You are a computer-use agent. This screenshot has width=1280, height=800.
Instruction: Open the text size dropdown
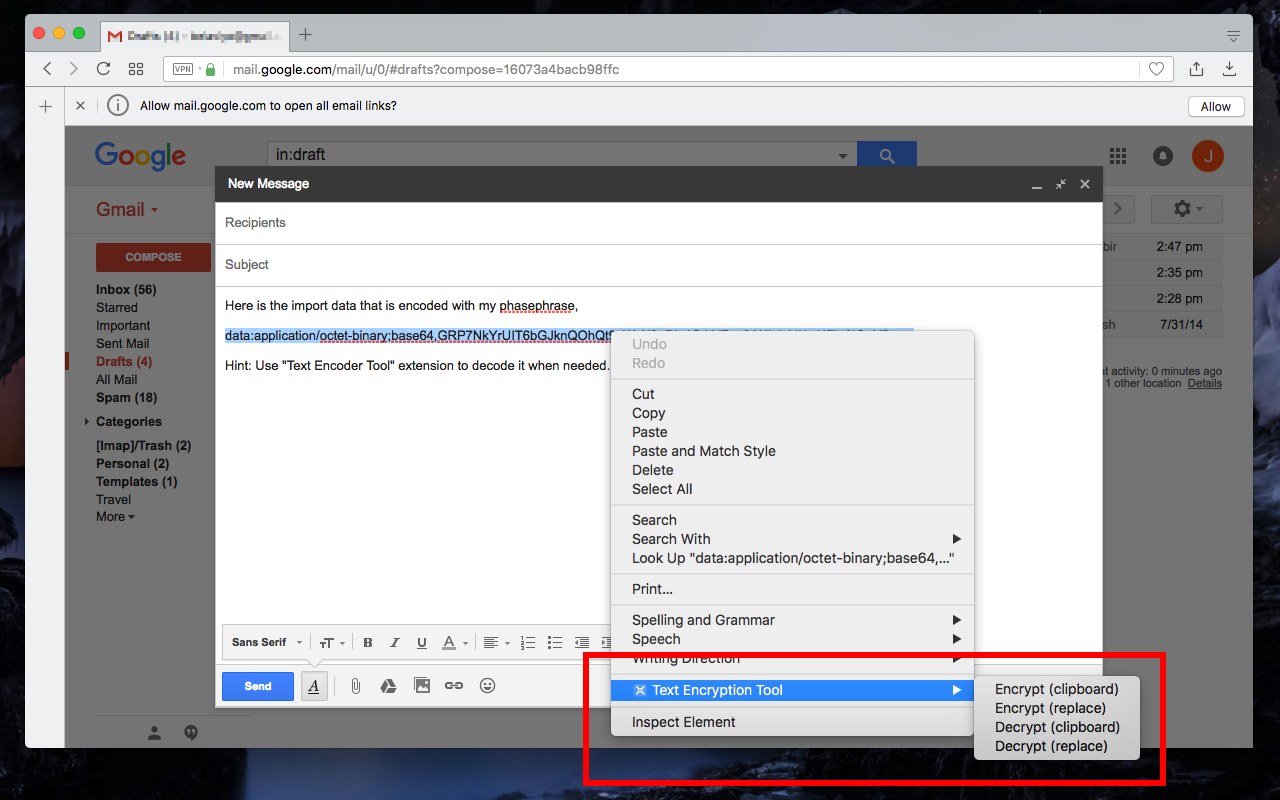[331, 642]
